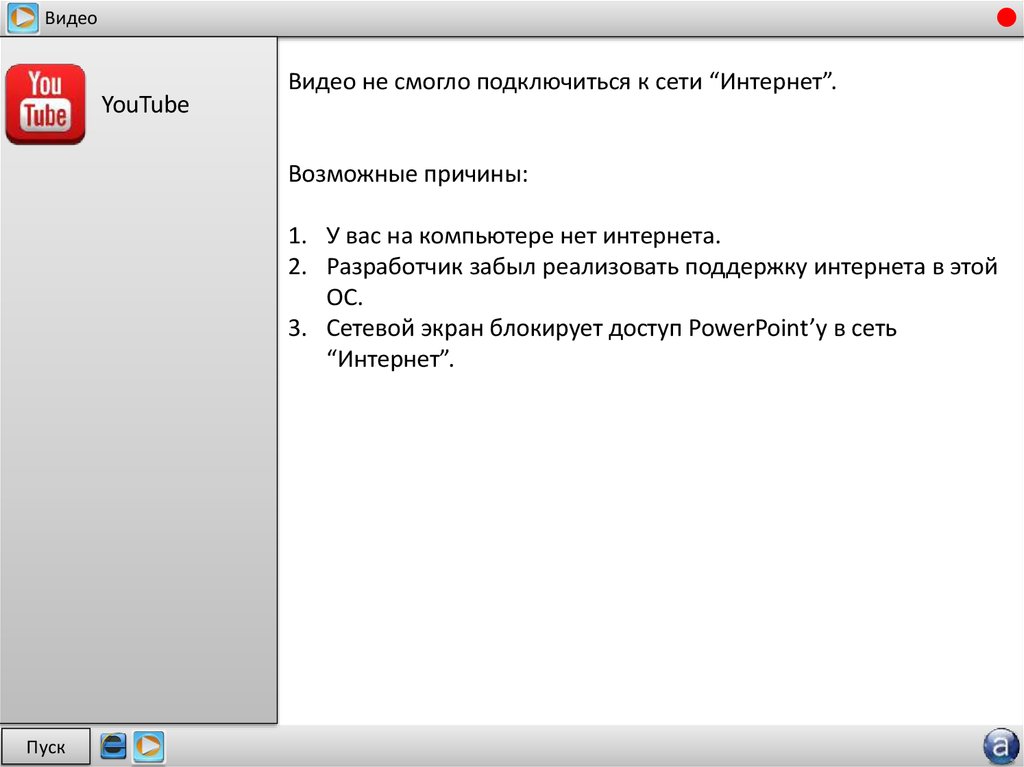Open Internet Explorer from the taskbar

pos(115,746)
